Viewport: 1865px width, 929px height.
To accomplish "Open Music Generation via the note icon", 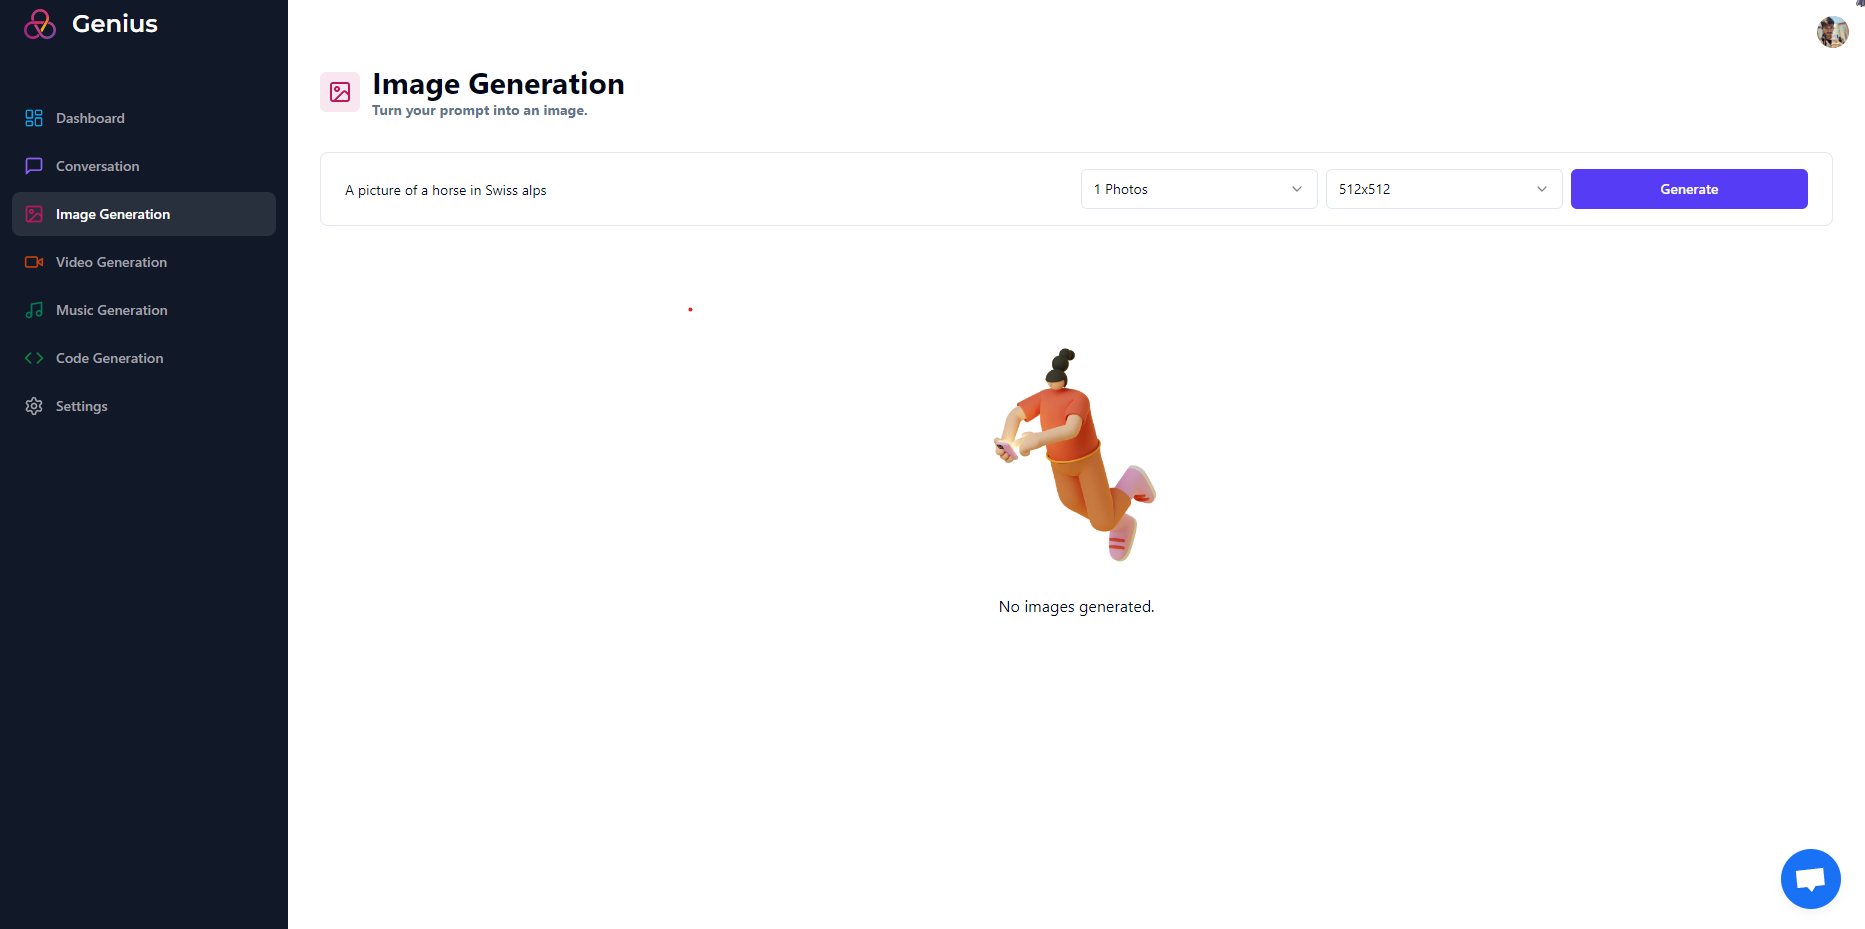I will click(x=33, y=310).
